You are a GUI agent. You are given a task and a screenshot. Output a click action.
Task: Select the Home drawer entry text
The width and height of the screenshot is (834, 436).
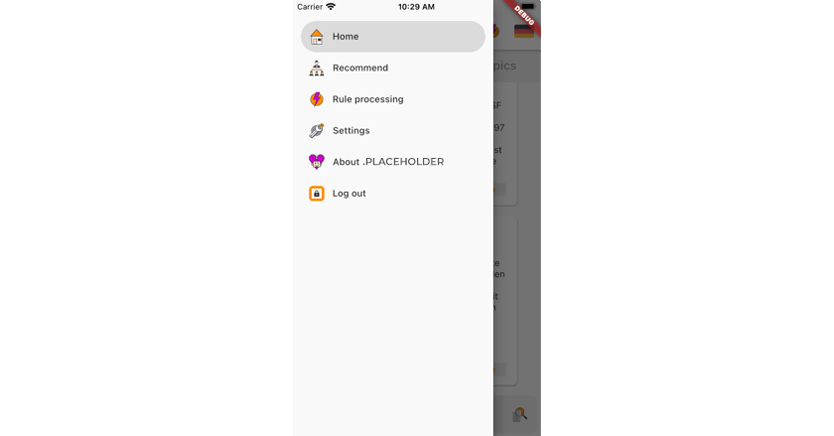point(345,37)
